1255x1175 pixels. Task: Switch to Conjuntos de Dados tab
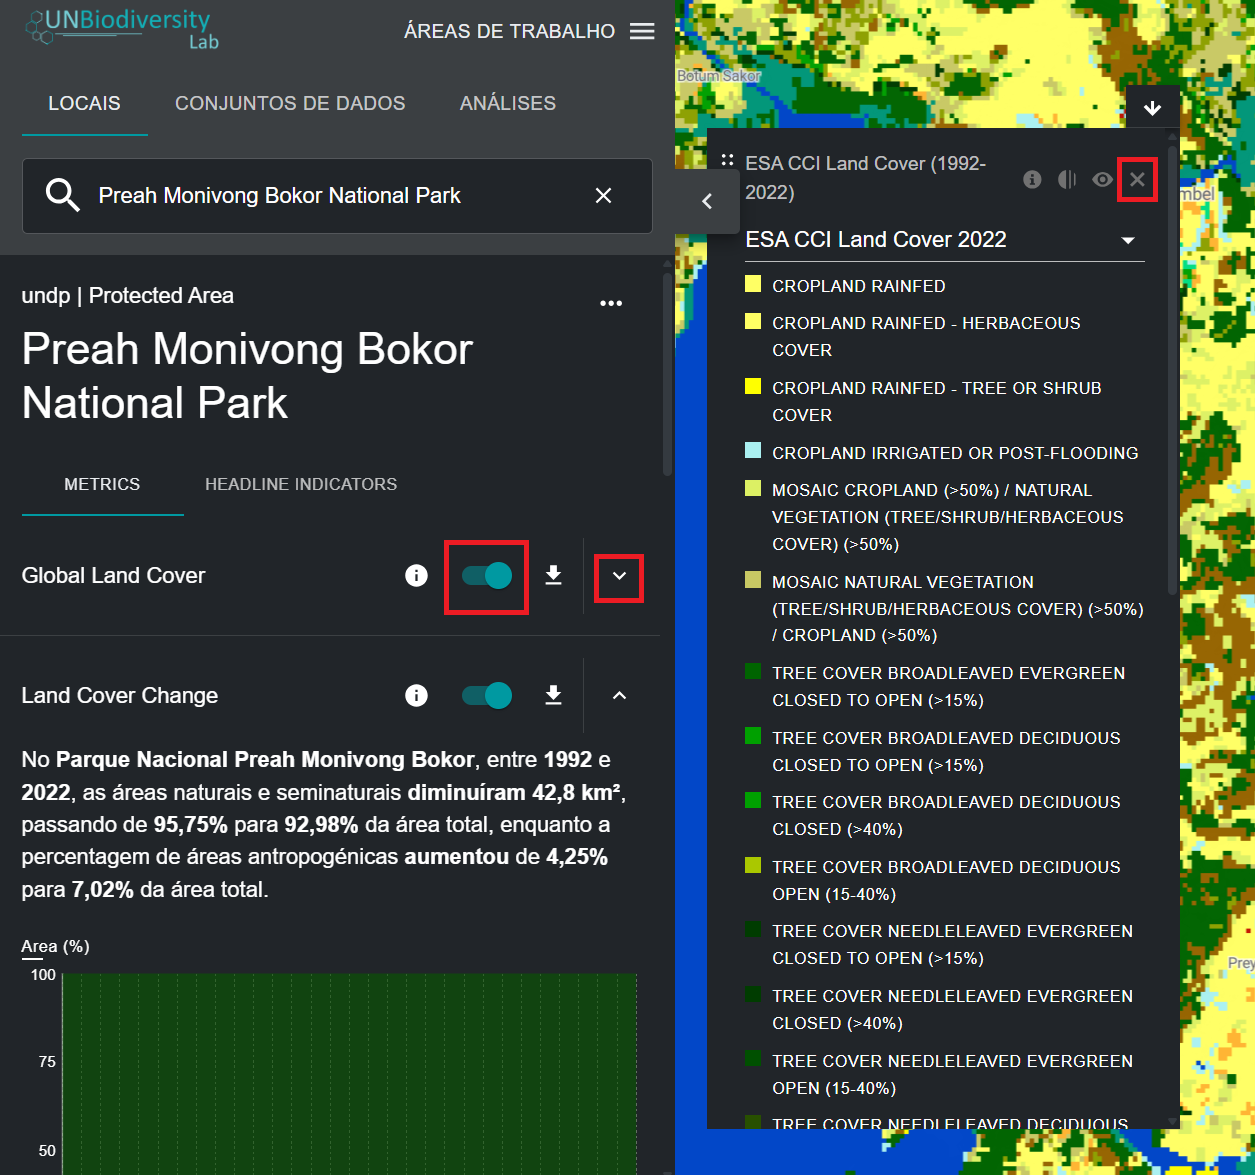pyautogui.click(x=290, y=104)
